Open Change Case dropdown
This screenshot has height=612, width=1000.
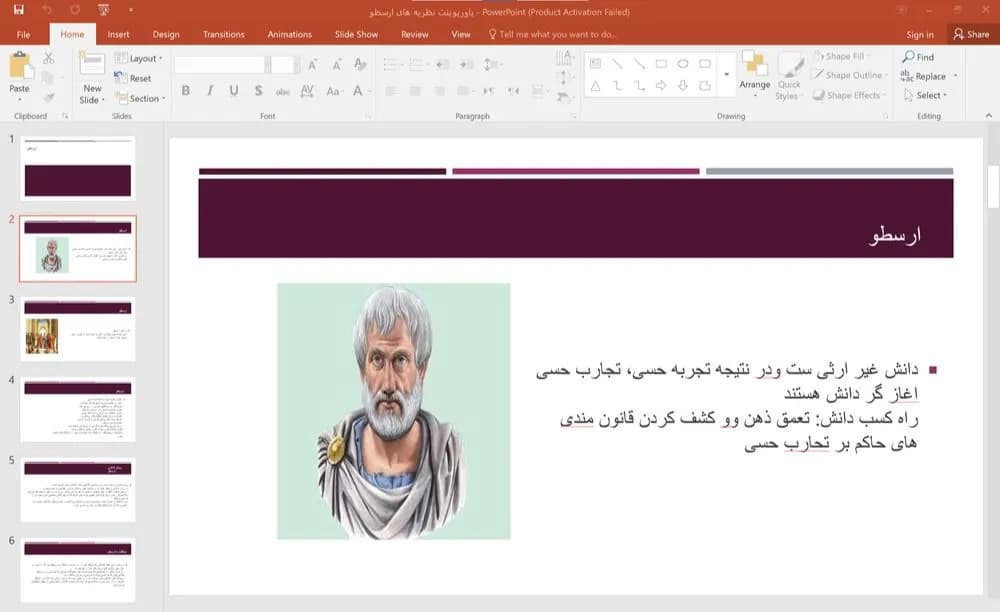point(334,91)
